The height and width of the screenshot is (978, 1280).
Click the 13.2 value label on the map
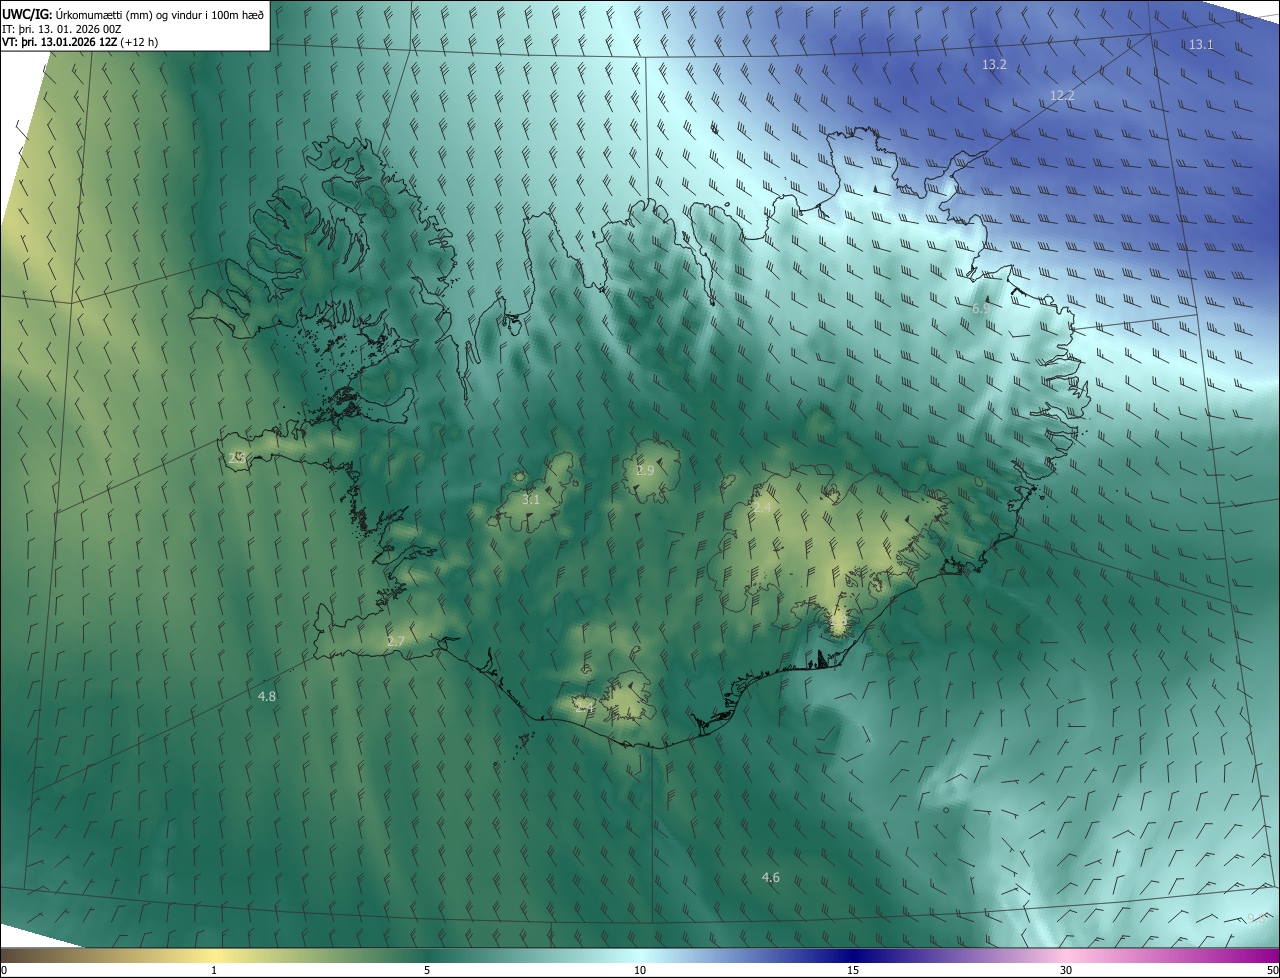point(994,64)
